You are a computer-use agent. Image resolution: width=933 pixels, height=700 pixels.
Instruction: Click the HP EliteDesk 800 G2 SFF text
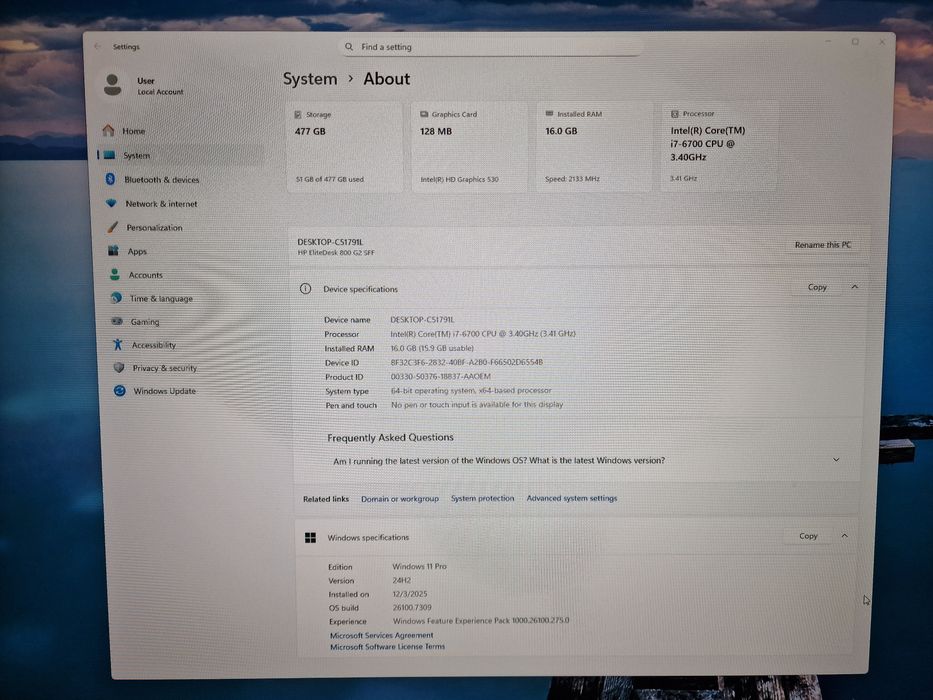[336, 252]
